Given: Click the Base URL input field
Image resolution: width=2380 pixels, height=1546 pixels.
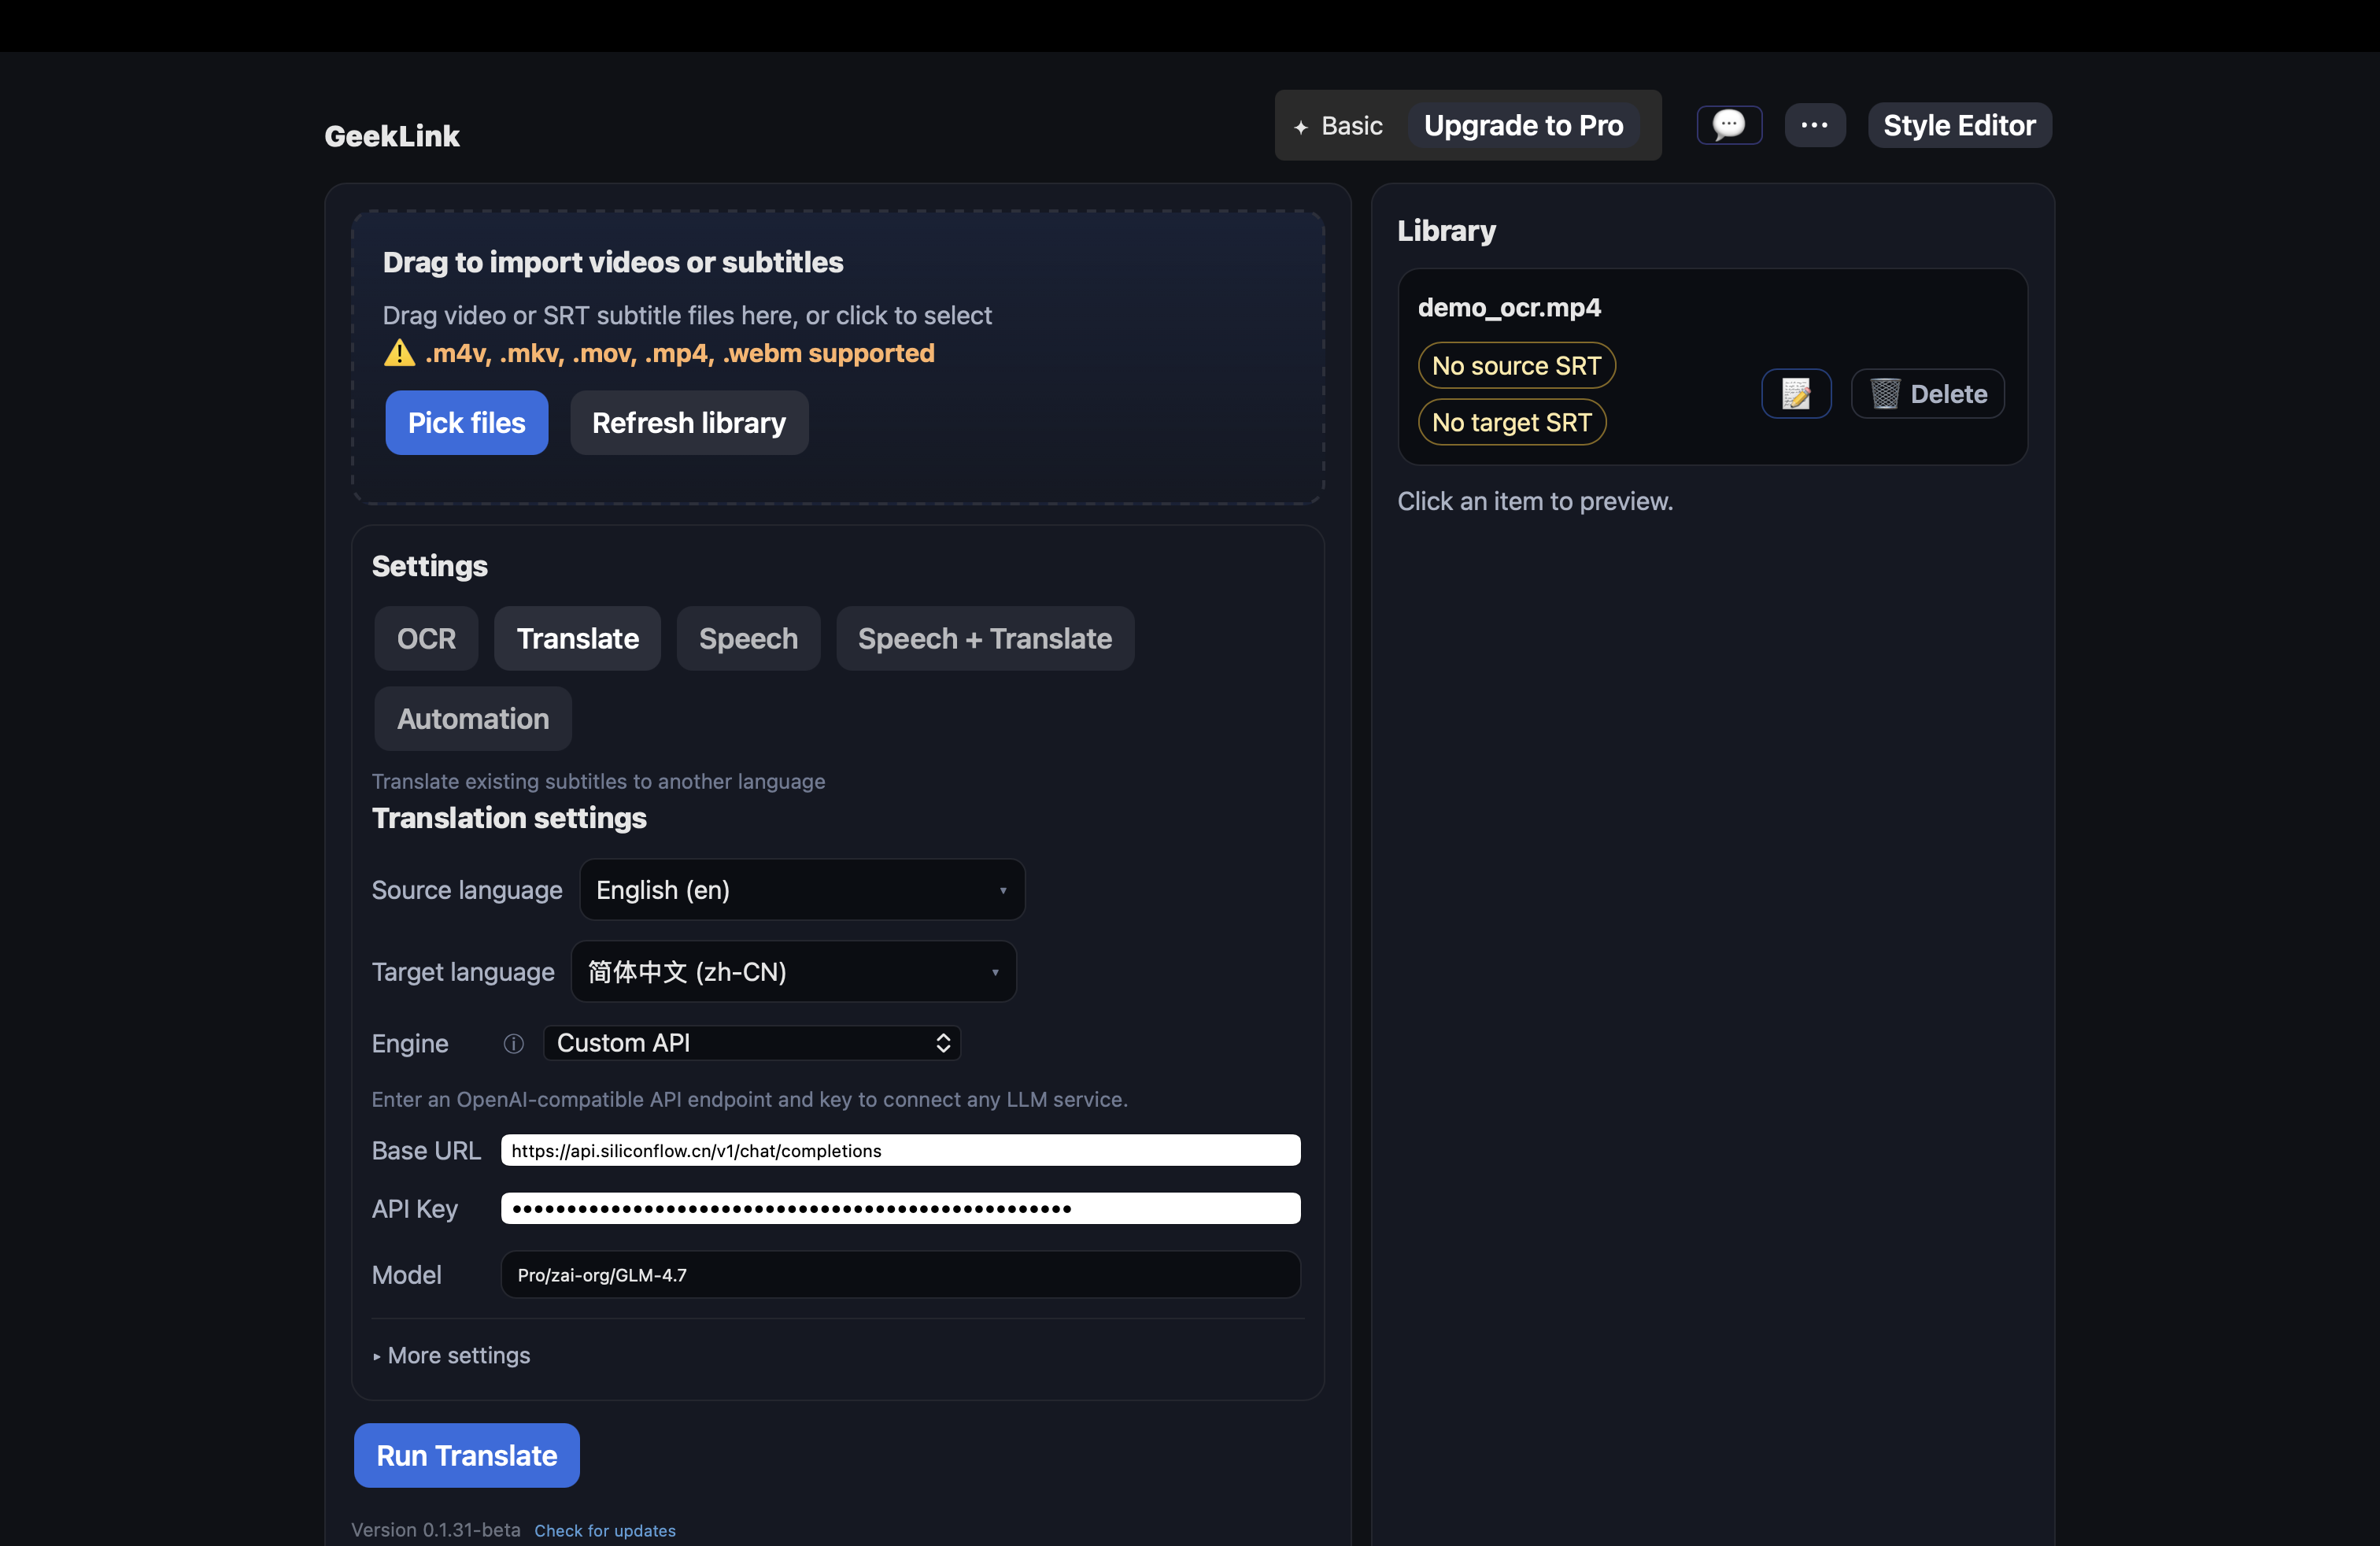Looking at the screenshot, I should [x=900, y=1150].
